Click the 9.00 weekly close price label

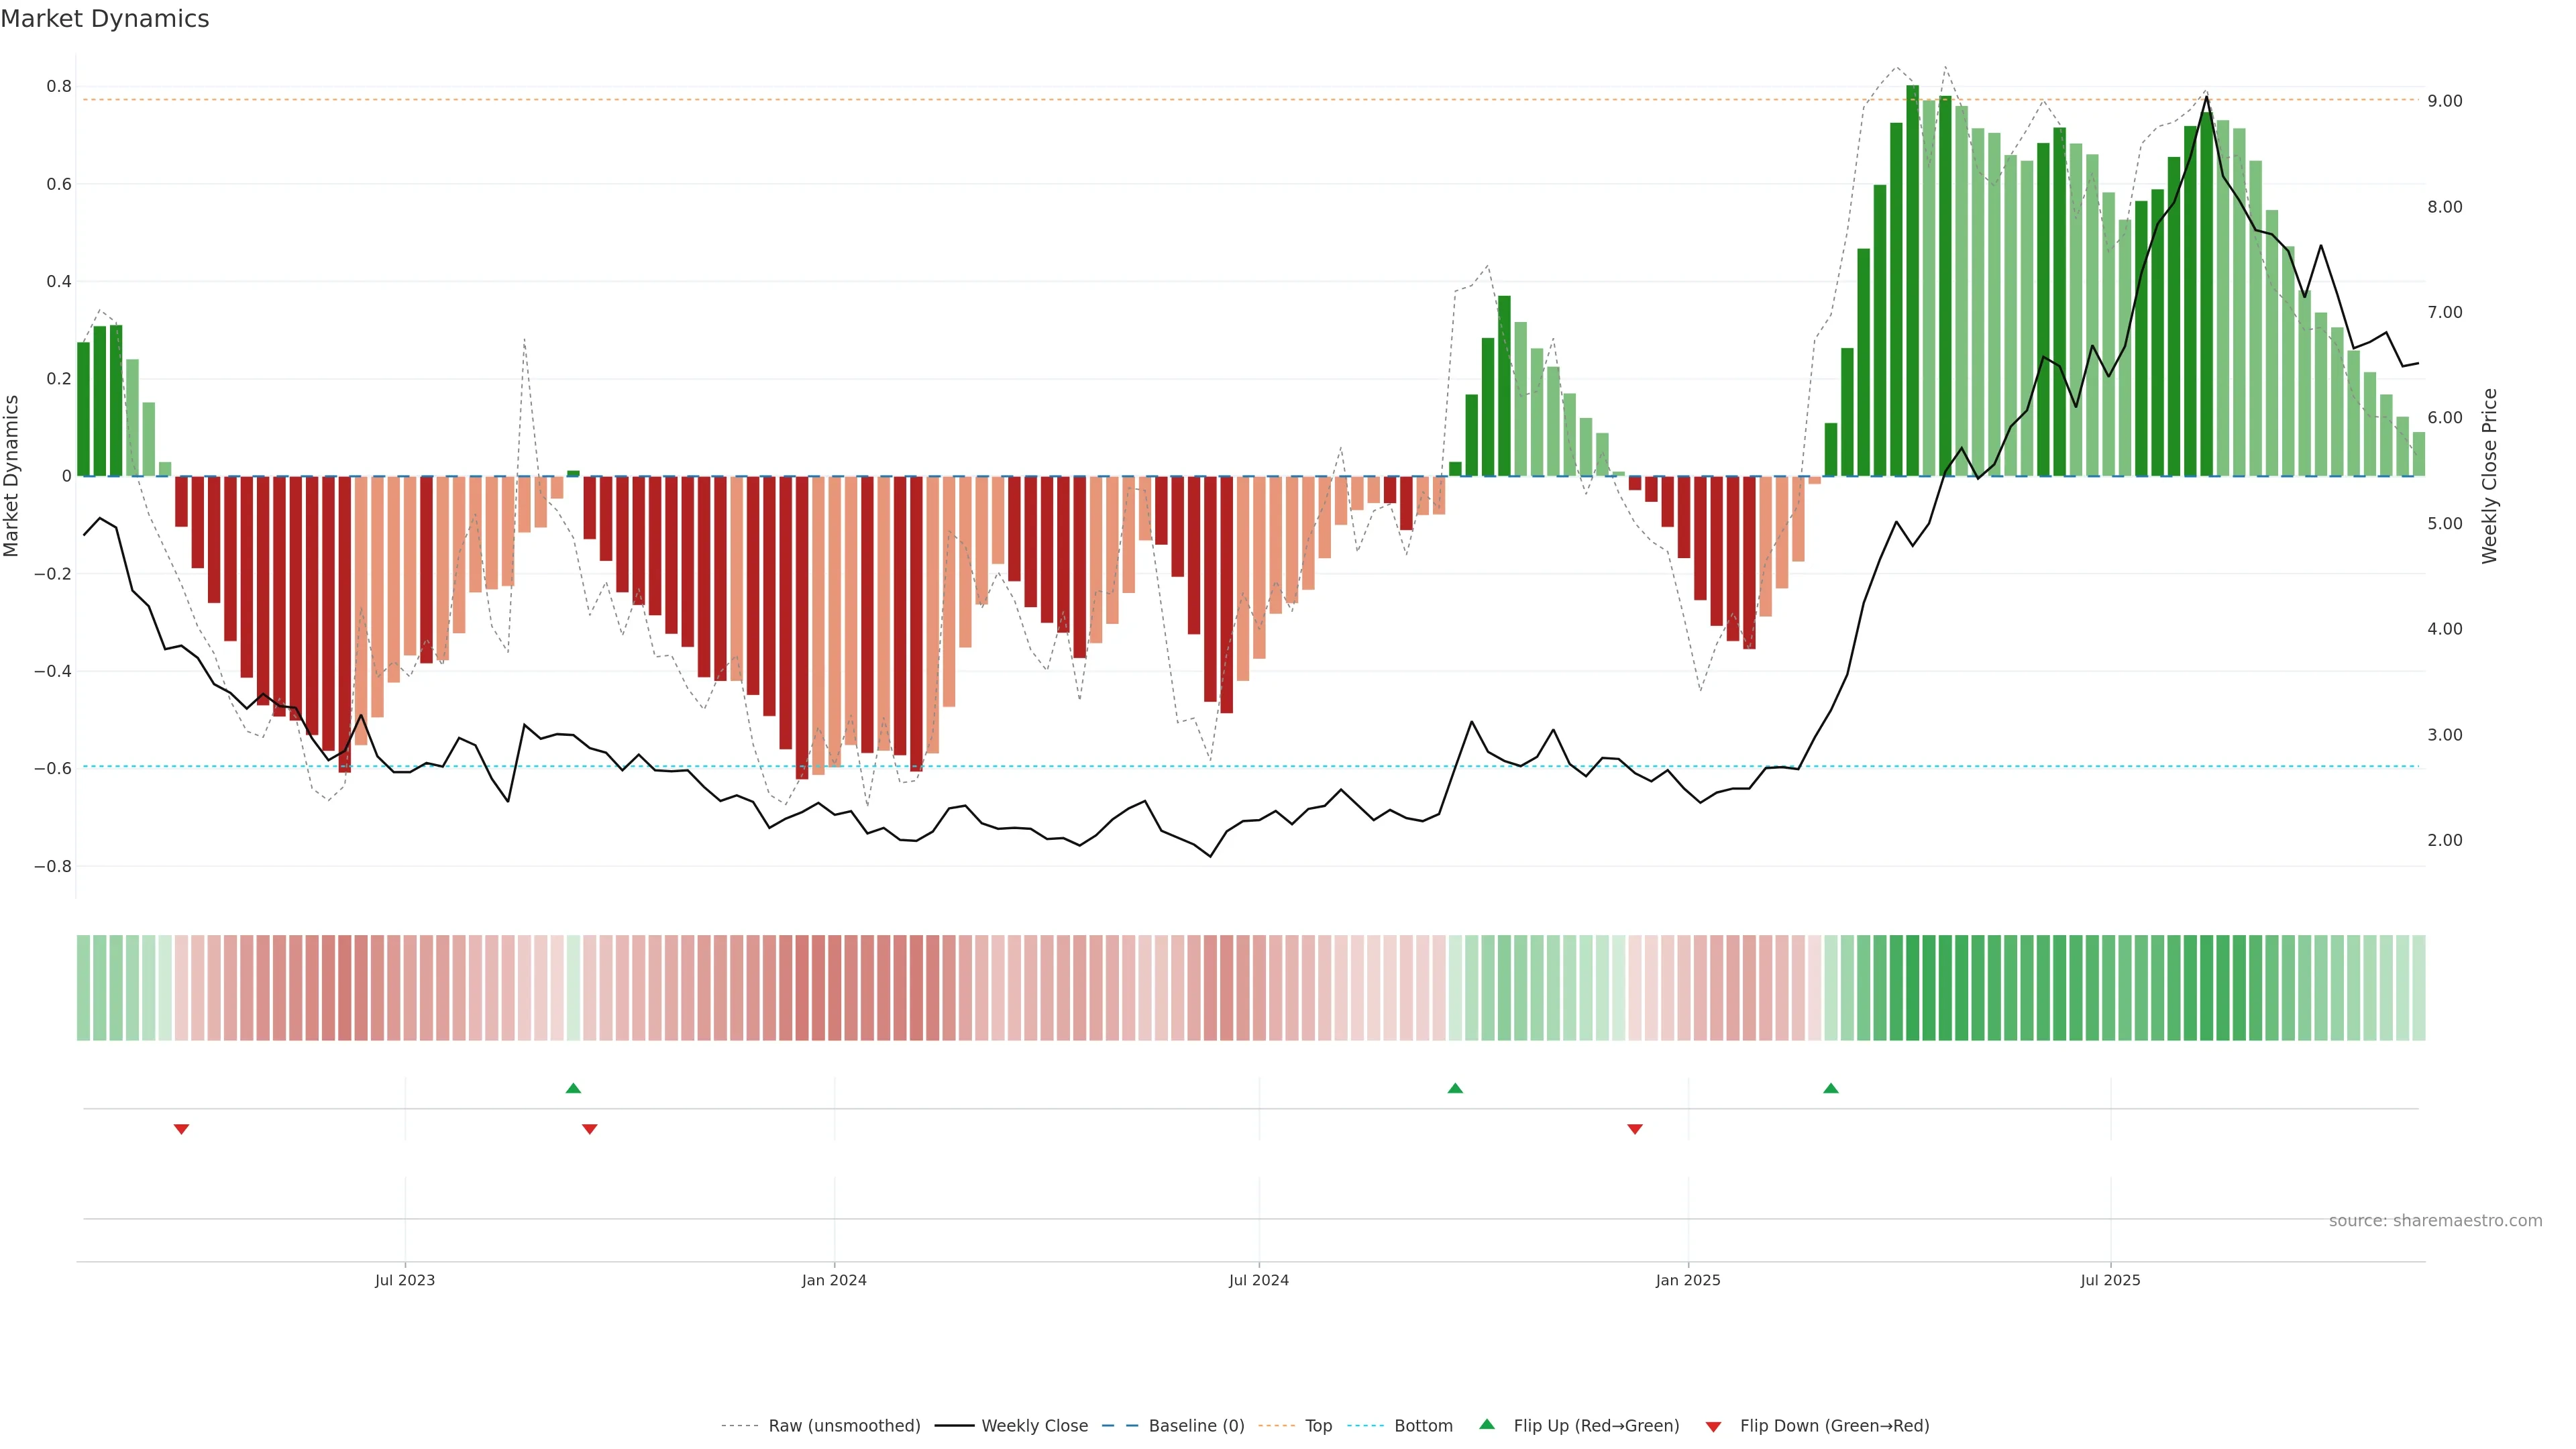click(2445, 101)
